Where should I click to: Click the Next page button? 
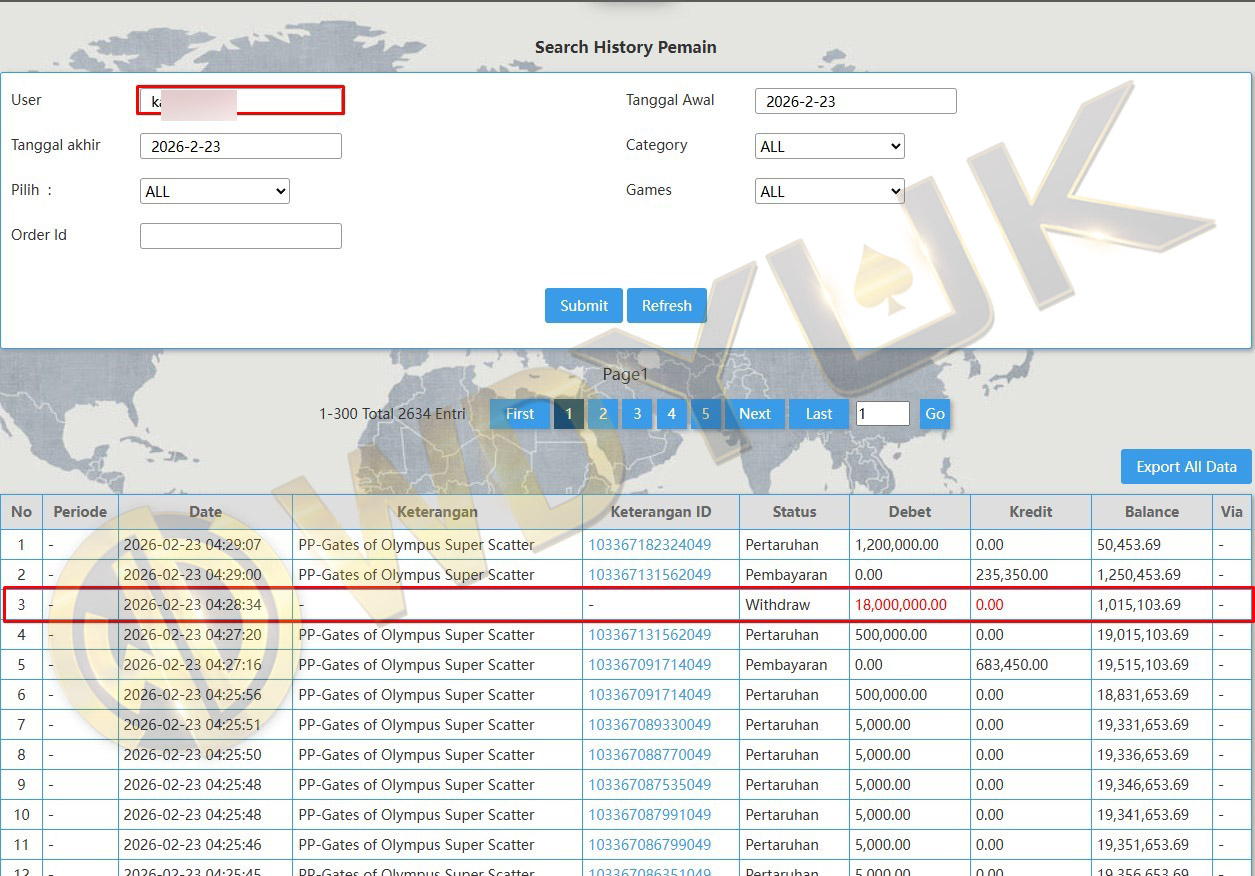(754, 414)
